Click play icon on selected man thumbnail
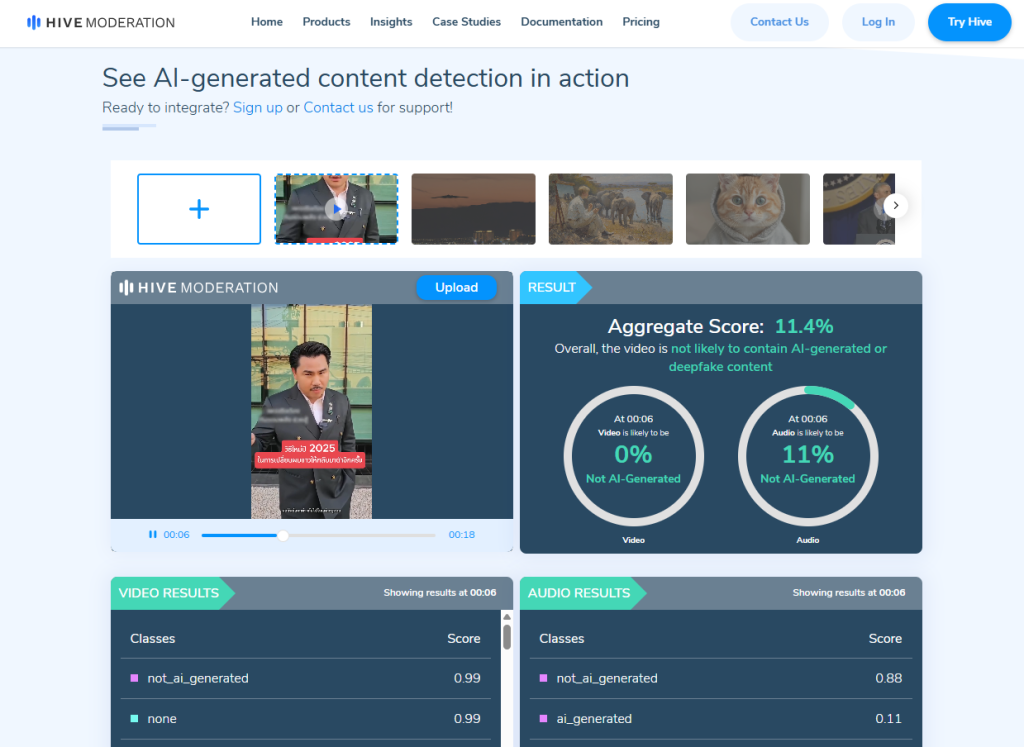 (337, 209)
